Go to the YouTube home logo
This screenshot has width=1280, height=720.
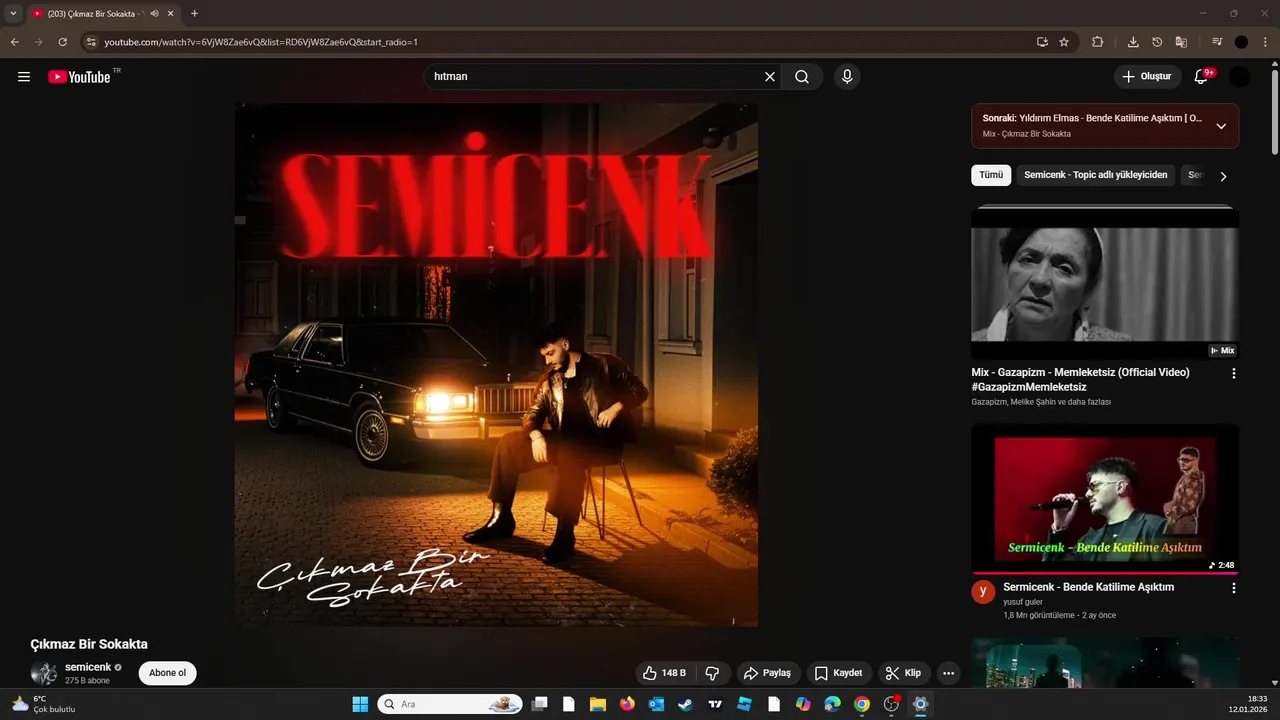coord(79,77)
